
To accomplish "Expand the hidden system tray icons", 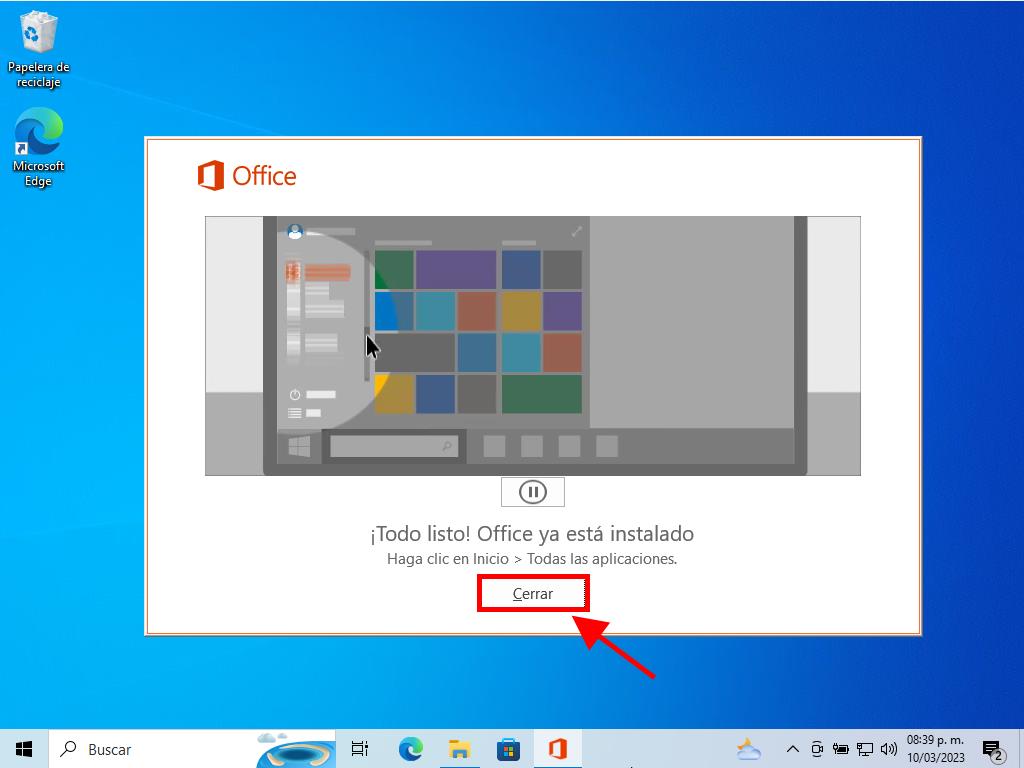I will click(x=793, y=748).
